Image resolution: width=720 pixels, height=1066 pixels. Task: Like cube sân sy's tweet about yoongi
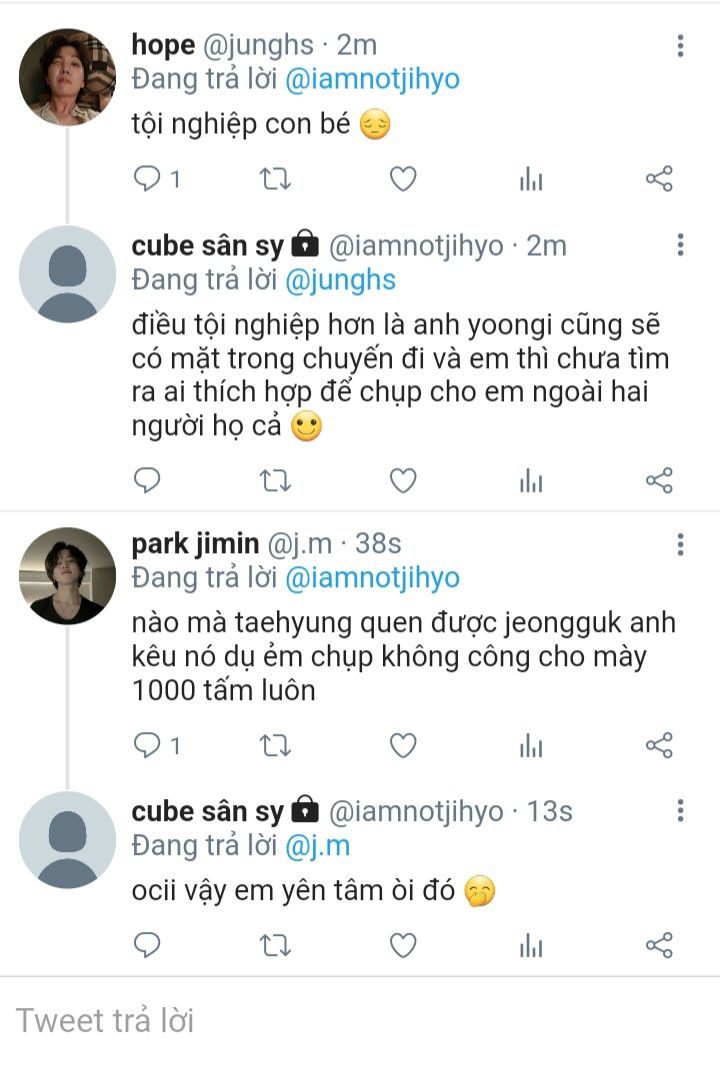402,481
